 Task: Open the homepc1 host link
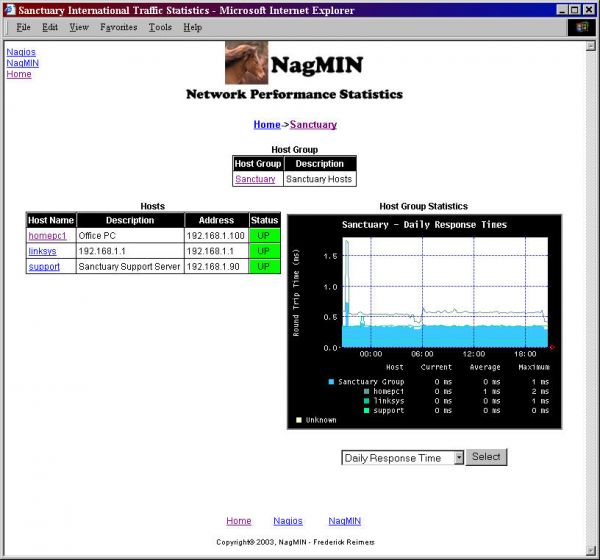tap(45, 235)
